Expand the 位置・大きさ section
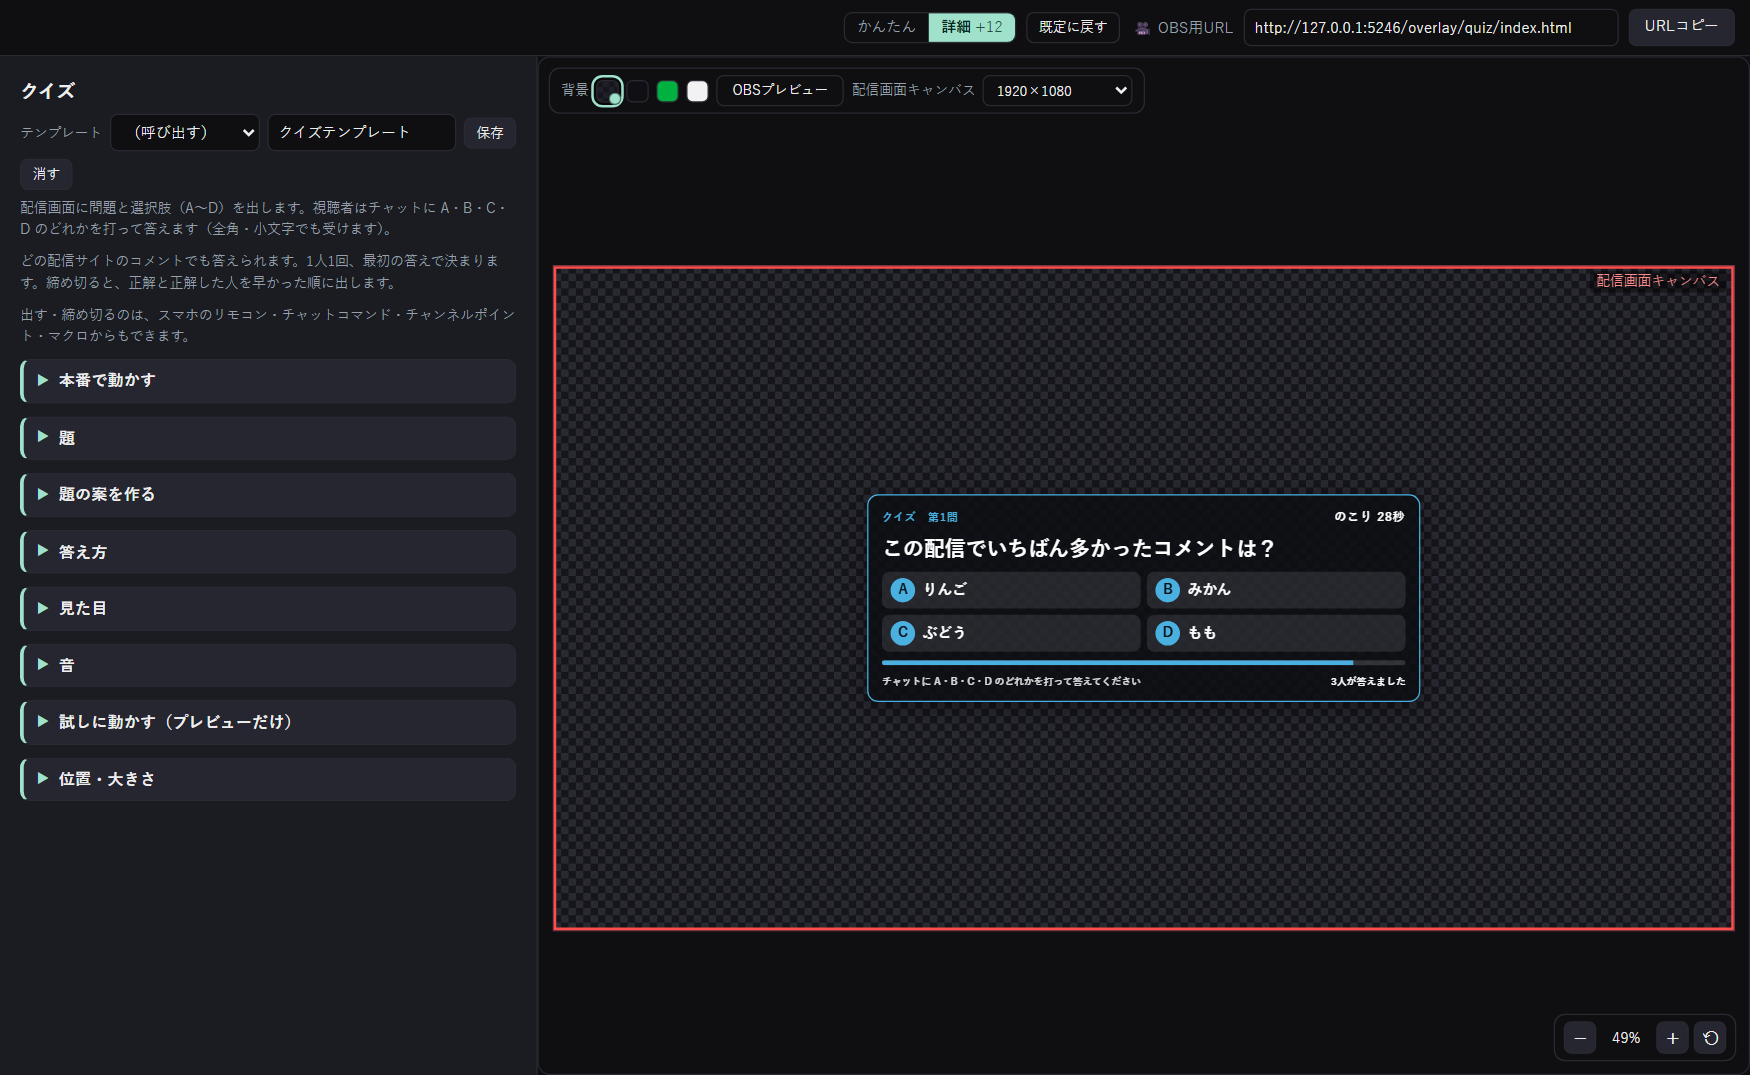The width and height of the screenshot is (1750, 1075). tap(268, 779)
